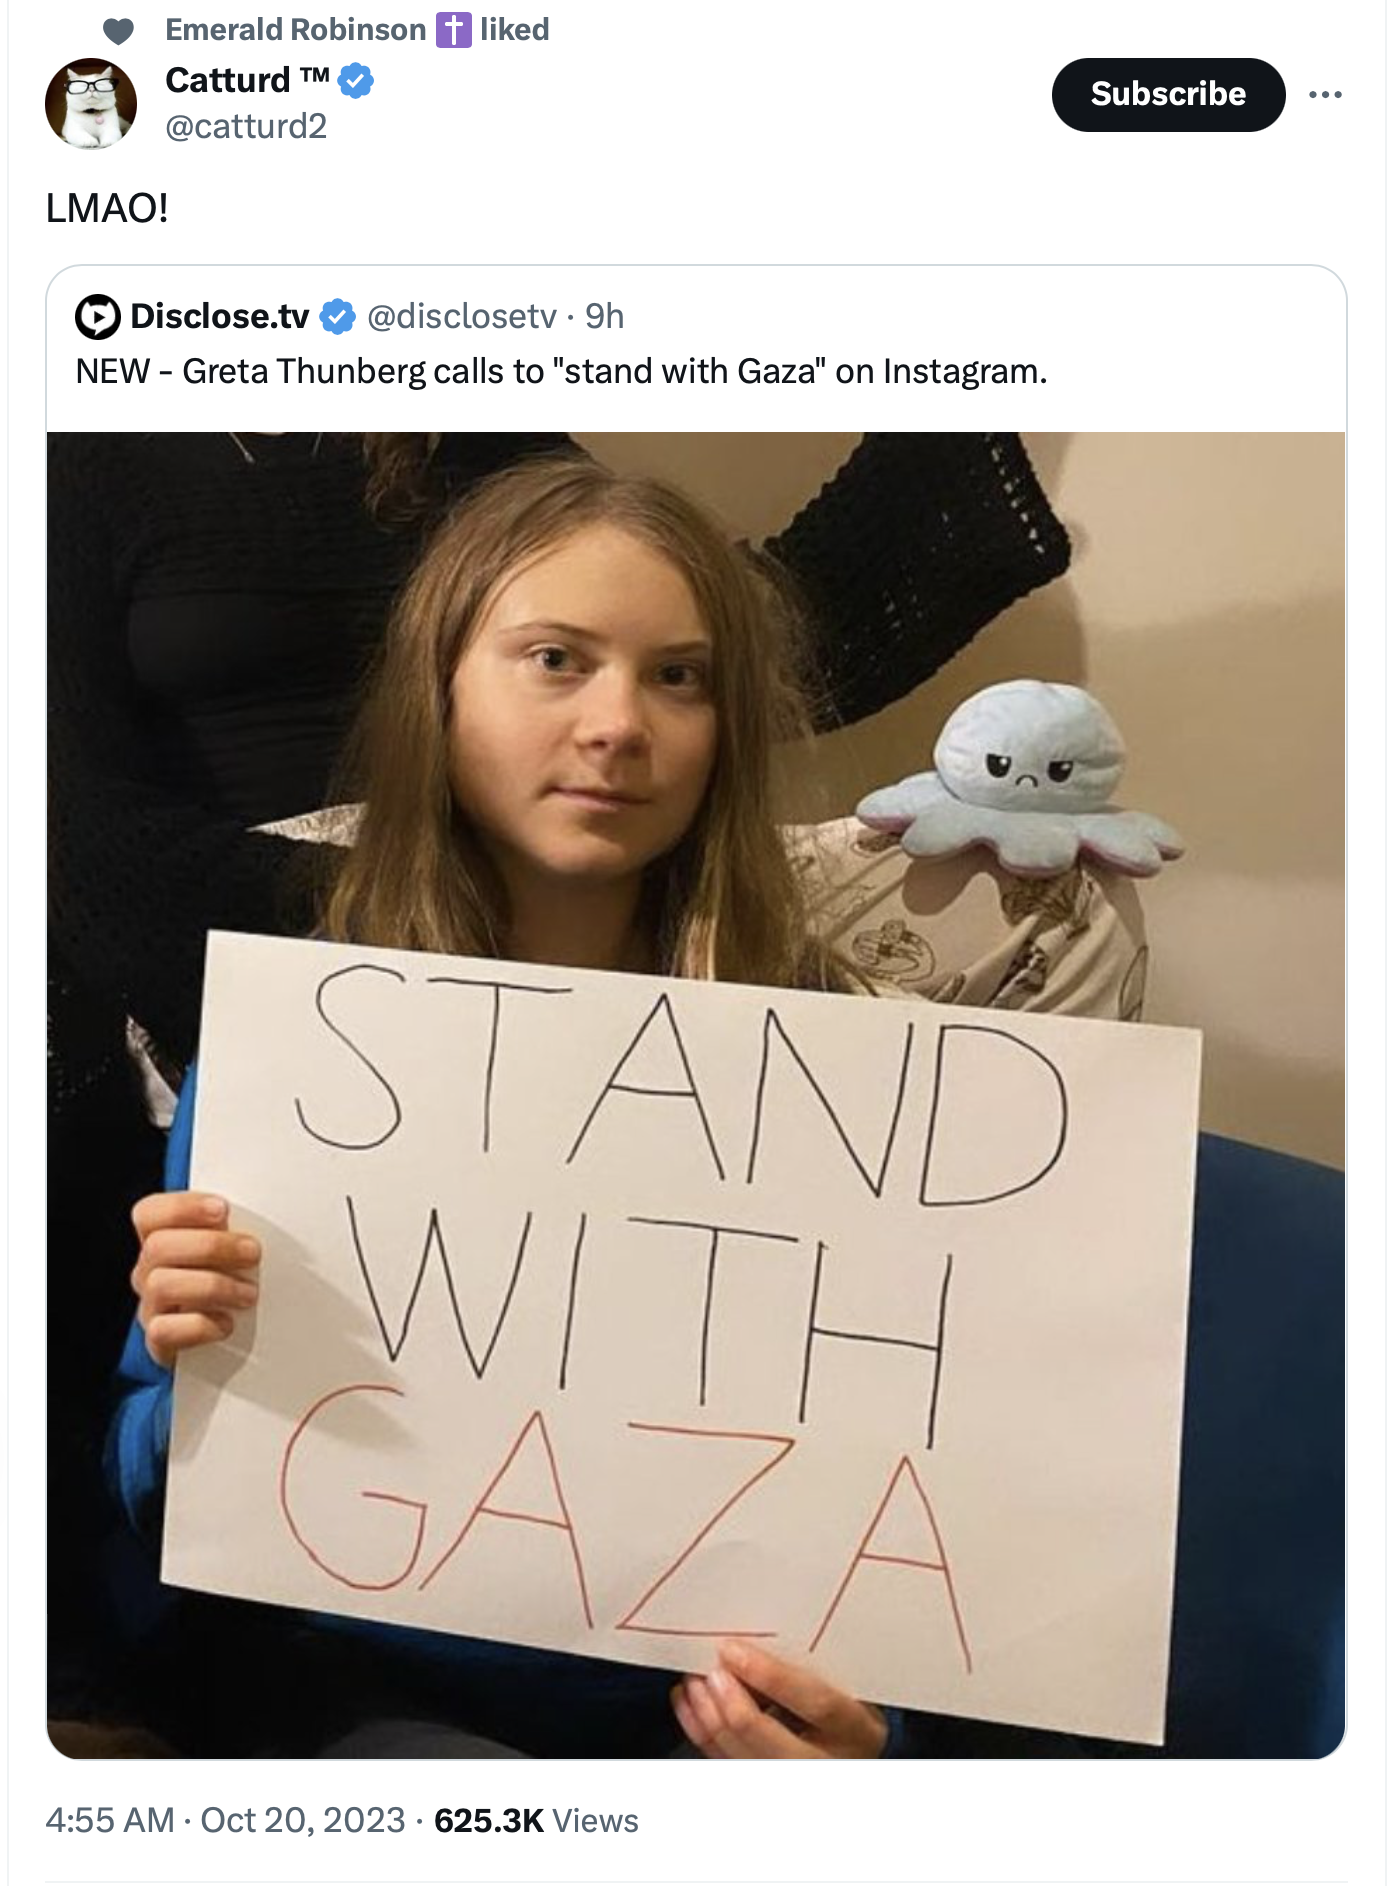
Task: Open the @catturd2 handle link
Action: point(246,126)
